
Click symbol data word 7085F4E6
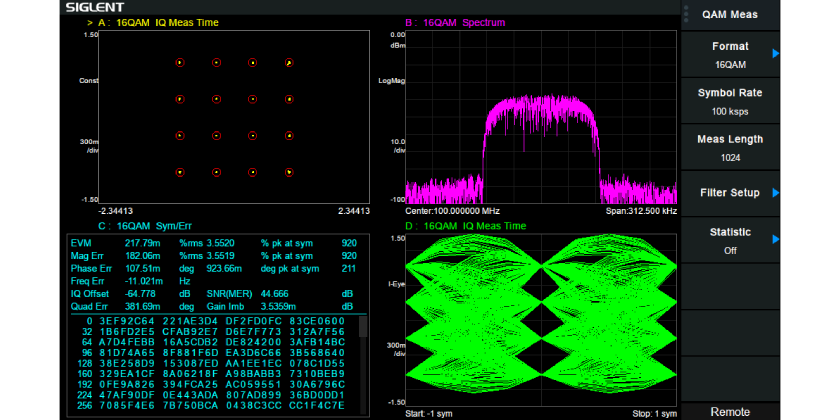(x=127, y=405)
